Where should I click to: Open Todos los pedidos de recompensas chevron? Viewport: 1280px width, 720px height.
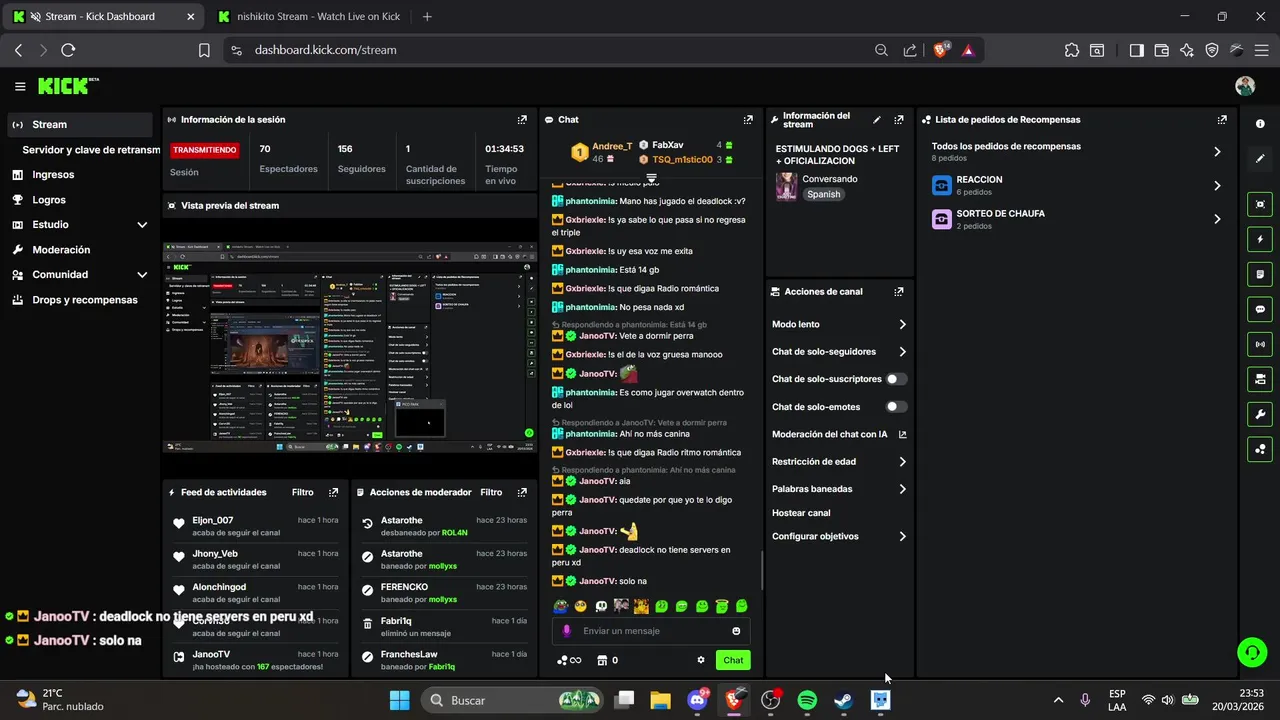click(1217, 152)
